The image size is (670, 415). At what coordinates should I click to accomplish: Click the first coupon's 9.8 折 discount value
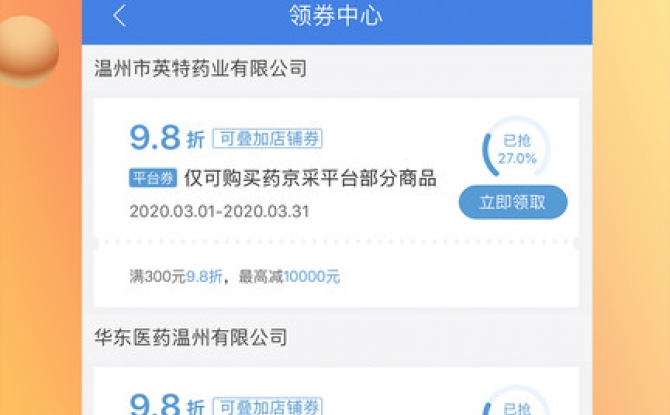tap(167, 138)
